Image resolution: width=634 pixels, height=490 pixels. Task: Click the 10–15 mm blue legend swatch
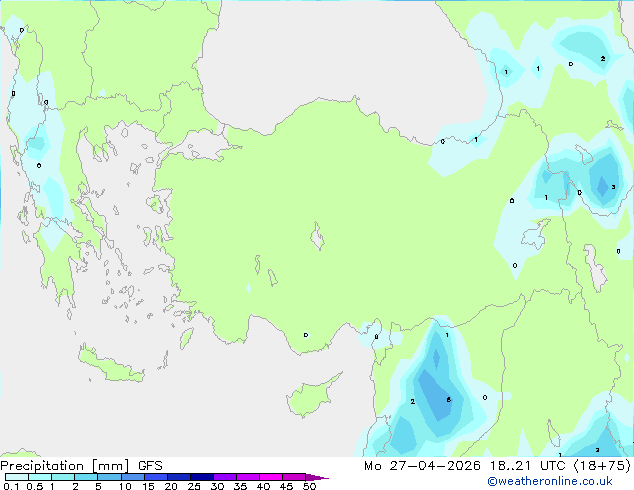point(132,477)
